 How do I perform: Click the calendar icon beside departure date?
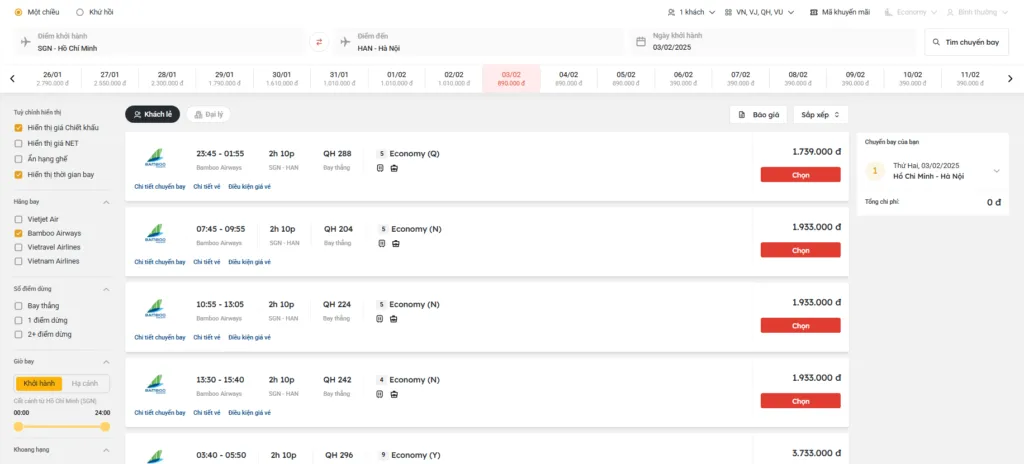click(642, 42)
